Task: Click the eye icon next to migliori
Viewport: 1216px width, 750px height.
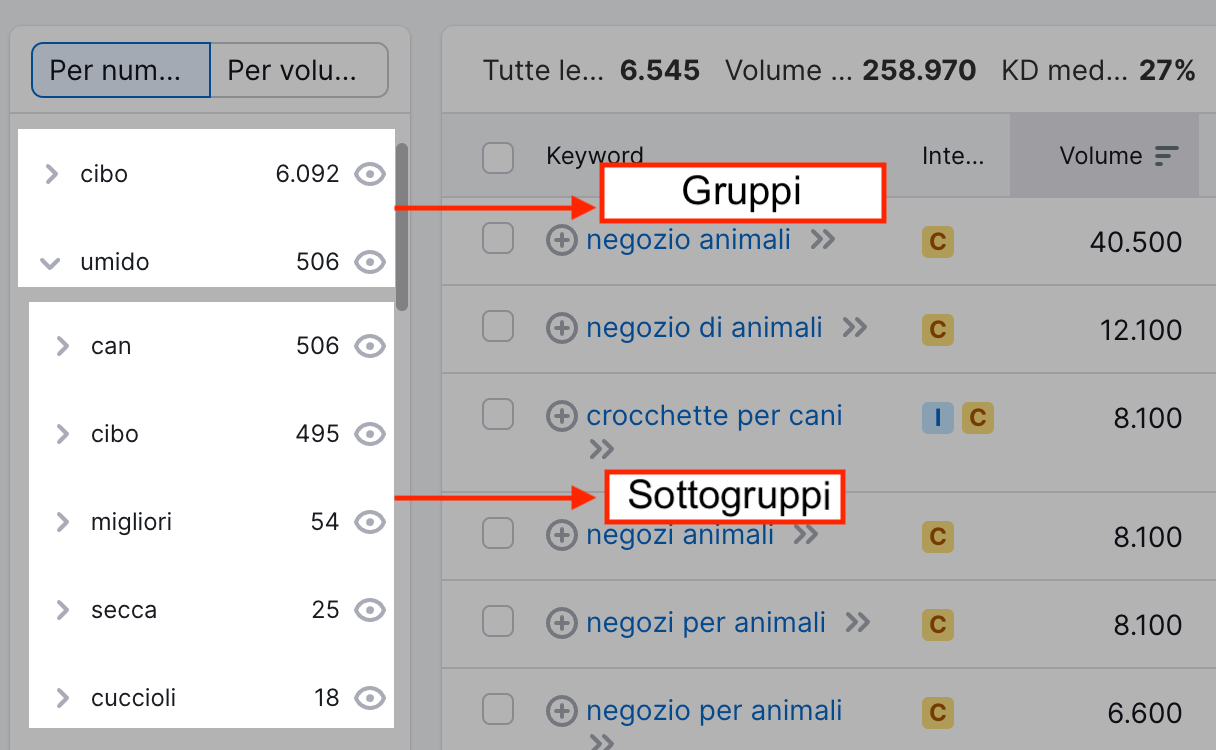Action: [x=370, y=521]
